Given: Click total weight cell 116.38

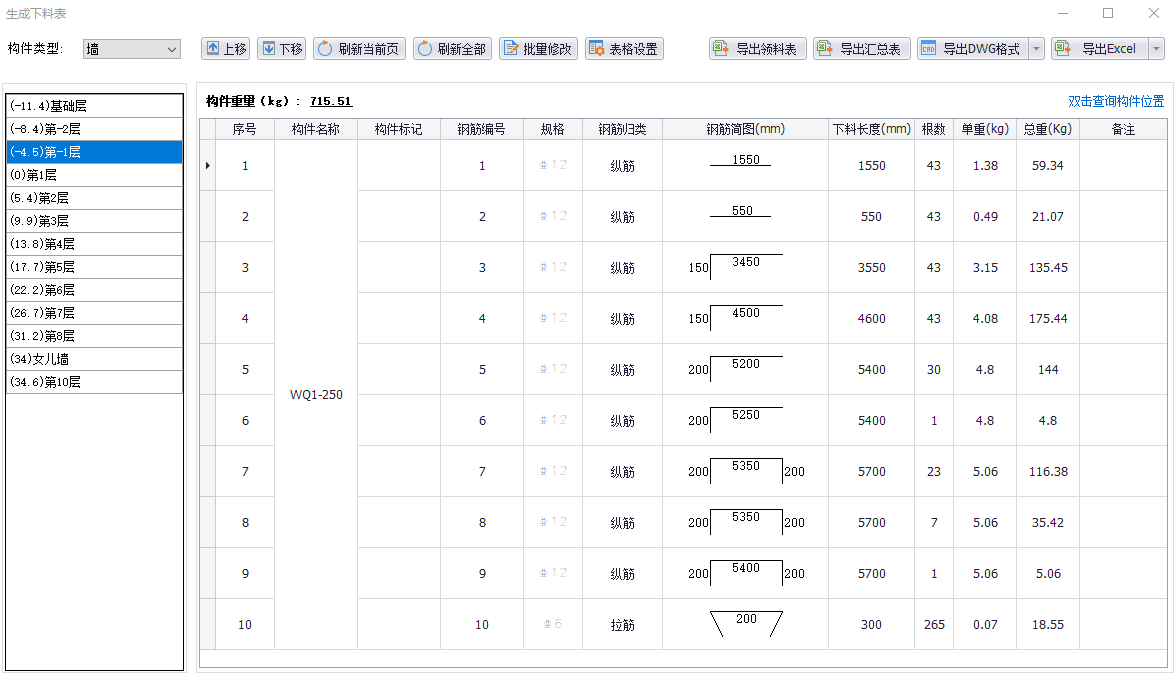Looking at the screenshot, I should tap(1048, 471).
